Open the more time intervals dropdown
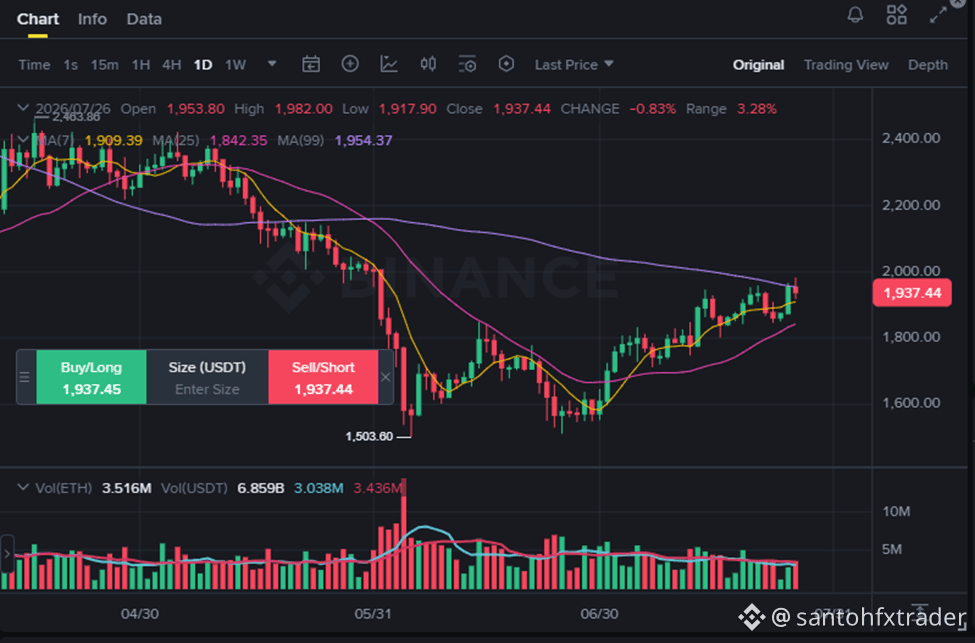Viewport: 975px width, 643px height. coord(272,64)
